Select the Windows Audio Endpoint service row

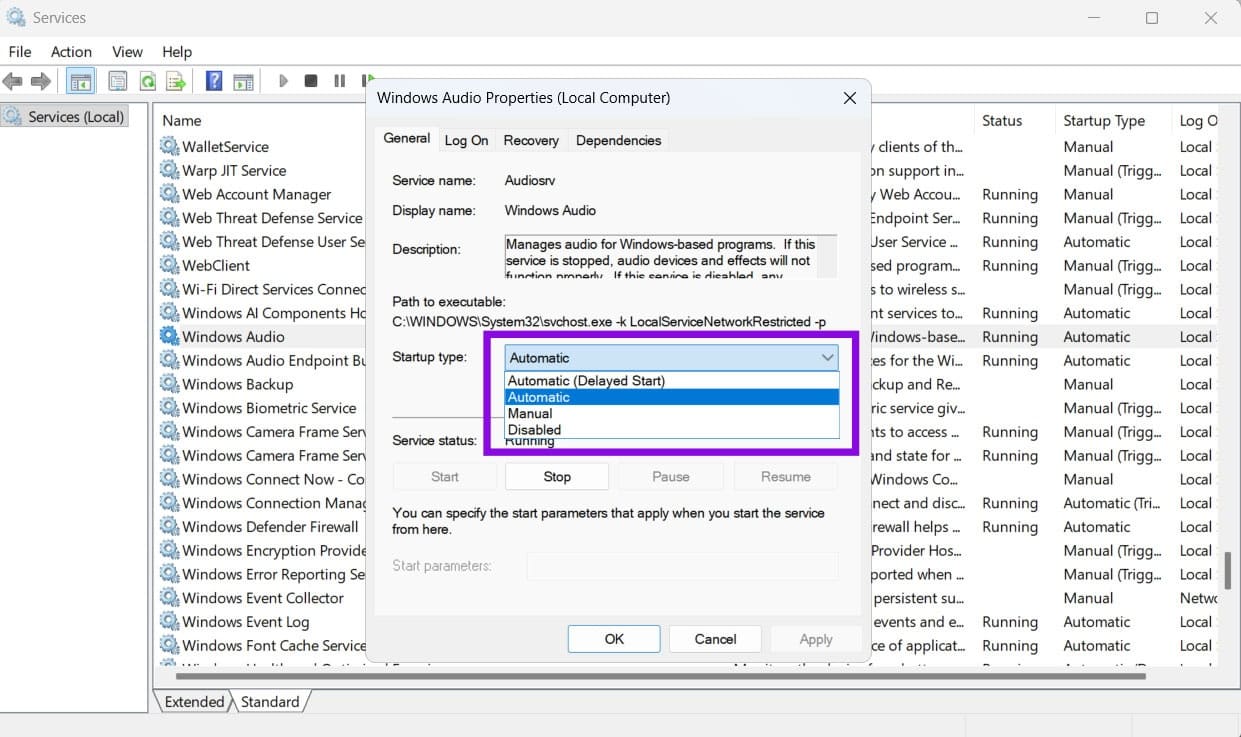[263, 361]
